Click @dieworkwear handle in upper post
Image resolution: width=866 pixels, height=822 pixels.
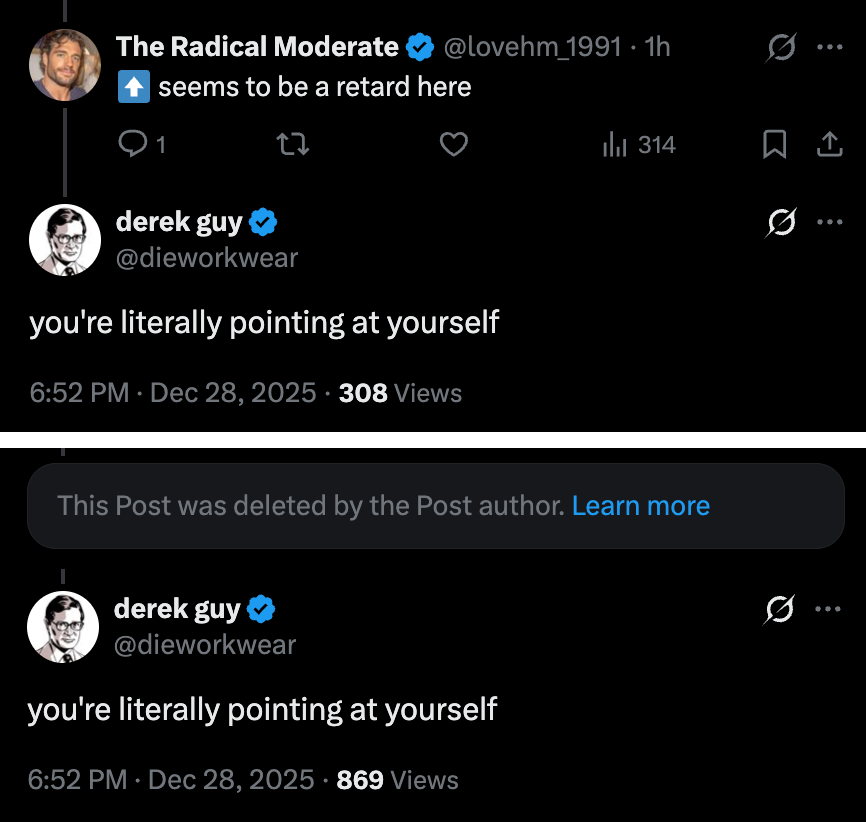(207, 258)
